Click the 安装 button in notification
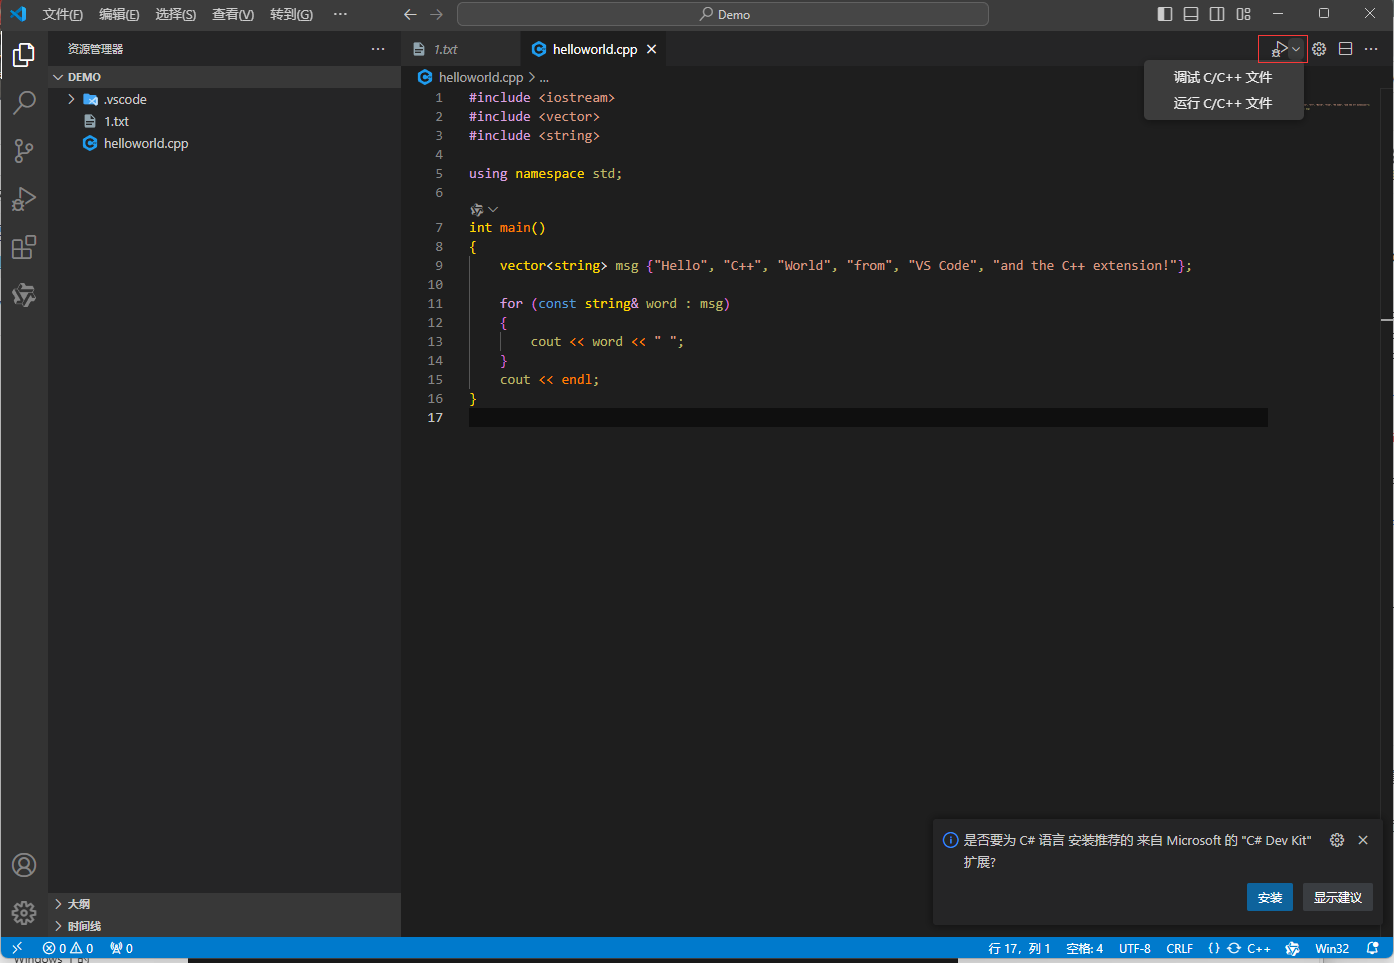Viewport: 1394px width, 963px height. [1270, 897]
